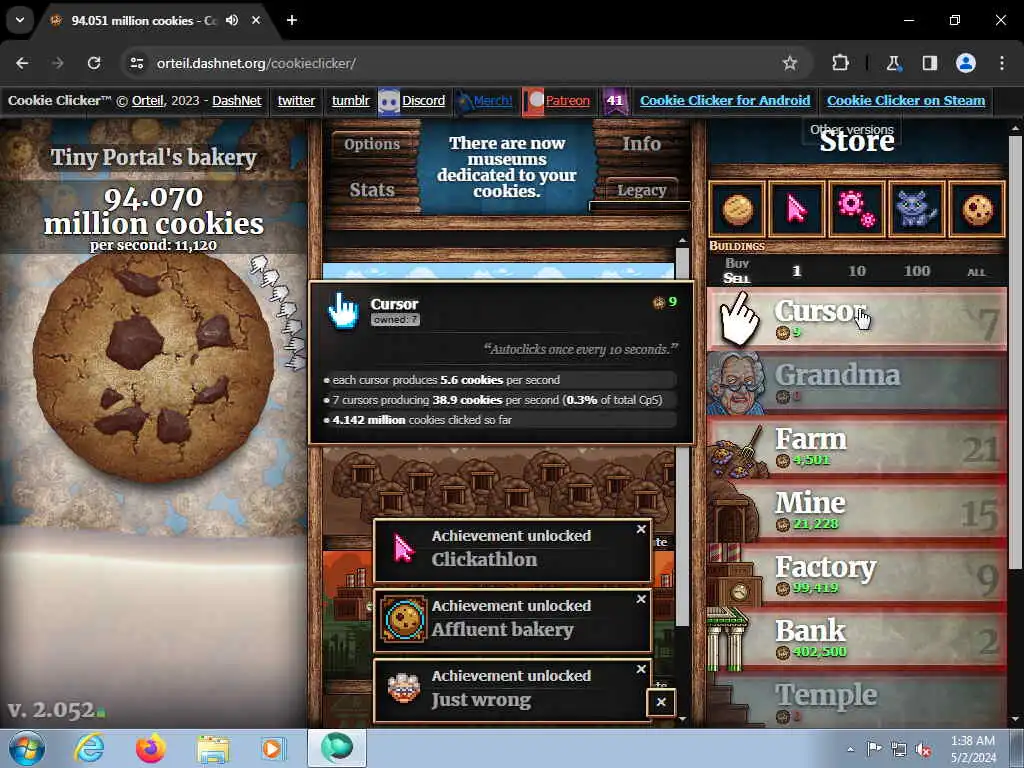Image resolution: width=1024 pixels, height=768 pixels.
Task: Open Chrome Labs flask icon
Action: tap(893, 63)
